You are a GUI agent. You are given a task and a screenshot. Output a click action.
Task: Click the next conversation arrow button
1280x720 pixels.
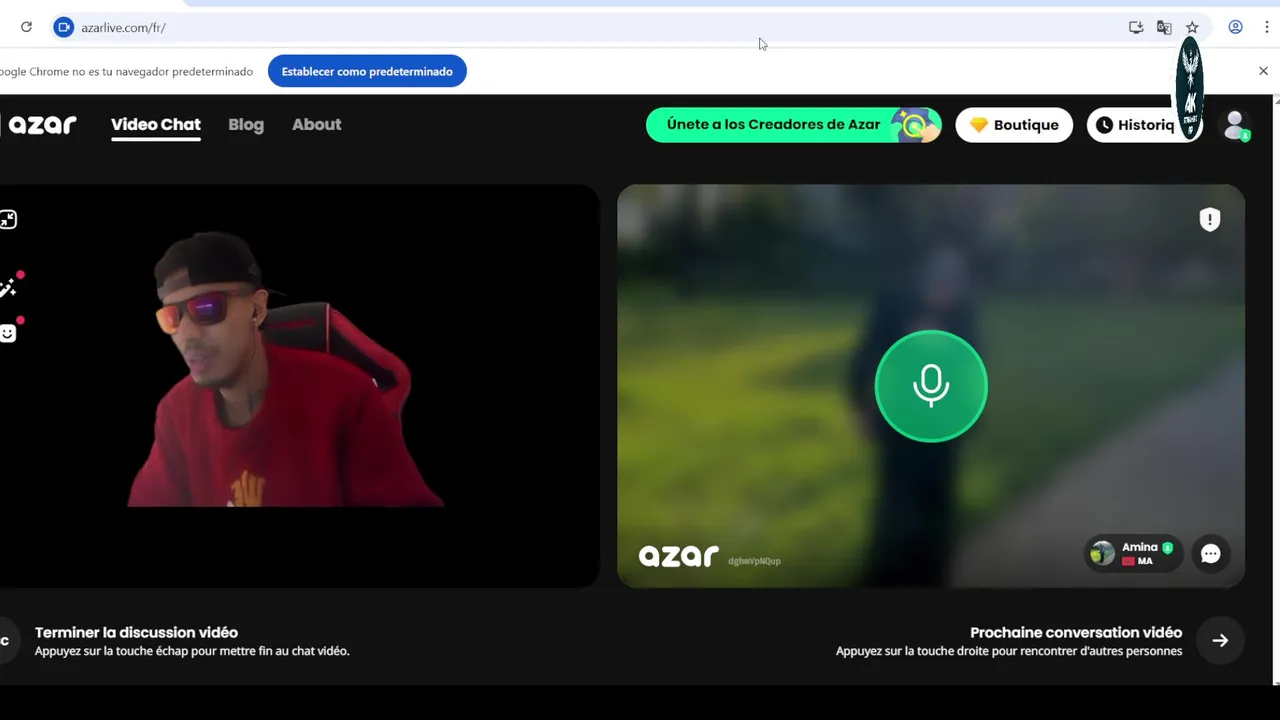tap(1220, 641)
